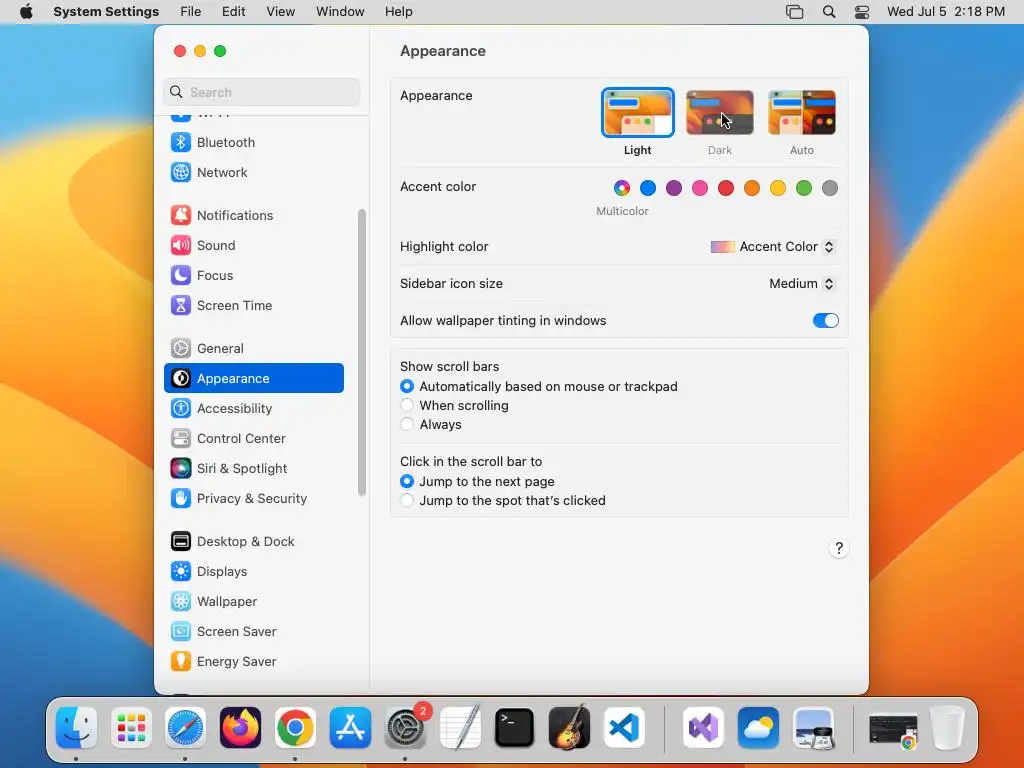Screen dimensions: 1024x768
Task: Pick the purple accent color
Action: point(674,189)
